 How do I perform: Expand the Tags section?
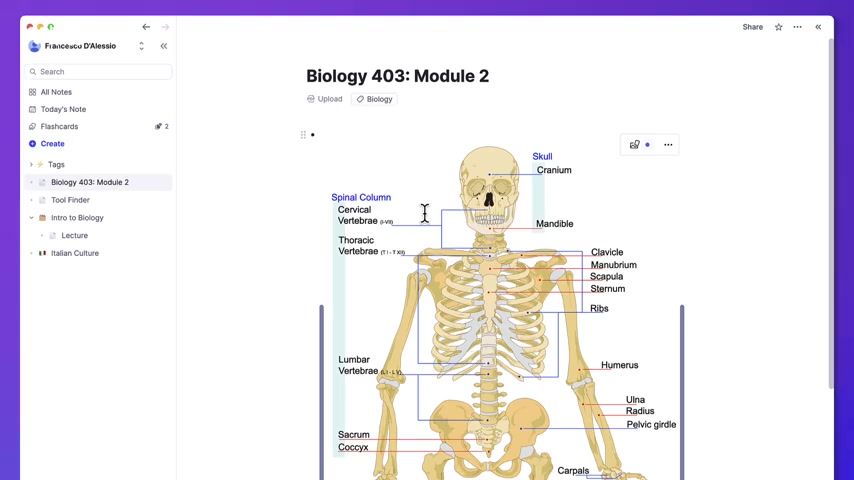(x=31, y=165)
